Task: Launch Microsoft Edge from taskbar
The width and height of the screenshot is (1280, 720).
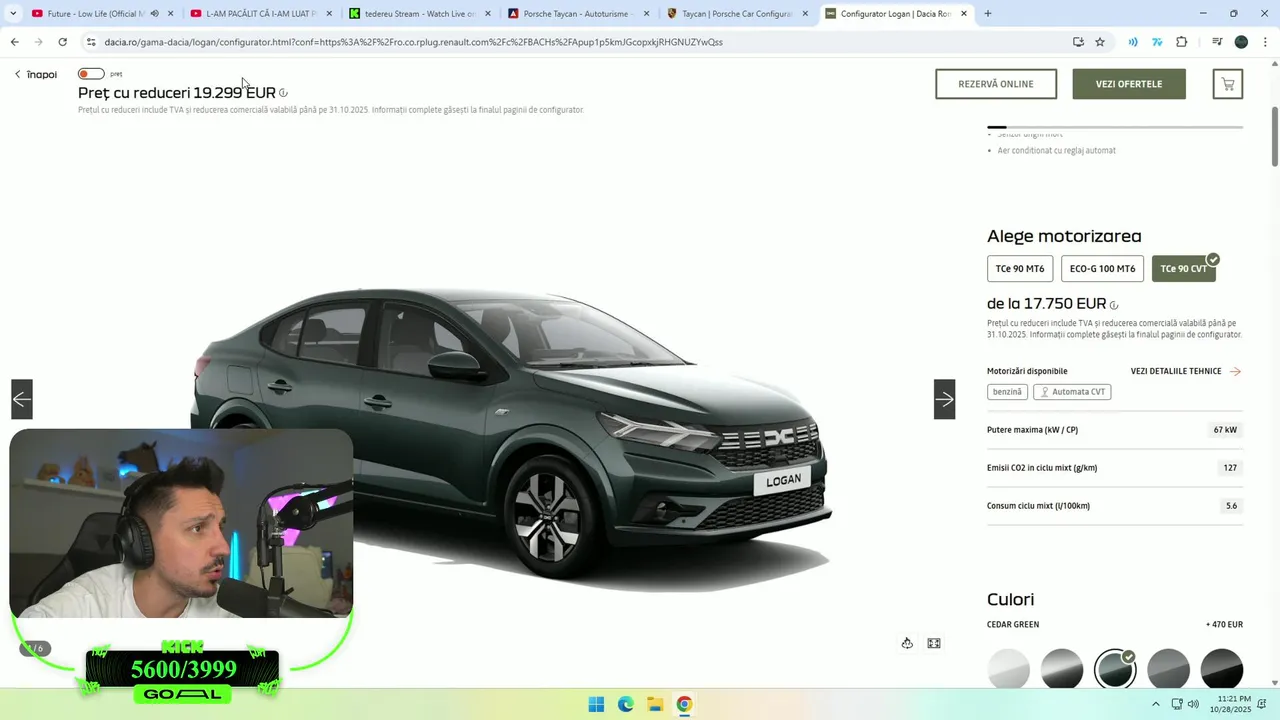Action: tap(626, 704)
